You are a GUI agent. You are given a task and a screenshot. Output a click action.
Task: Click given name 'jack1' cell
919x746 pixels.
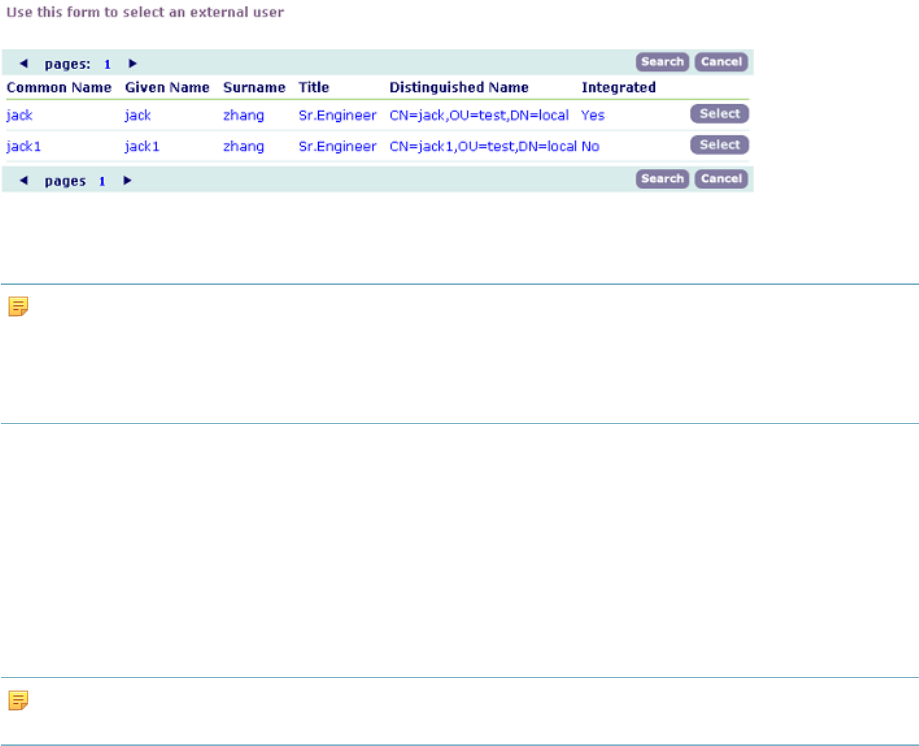pyautogui.click(x=142, y=146)
